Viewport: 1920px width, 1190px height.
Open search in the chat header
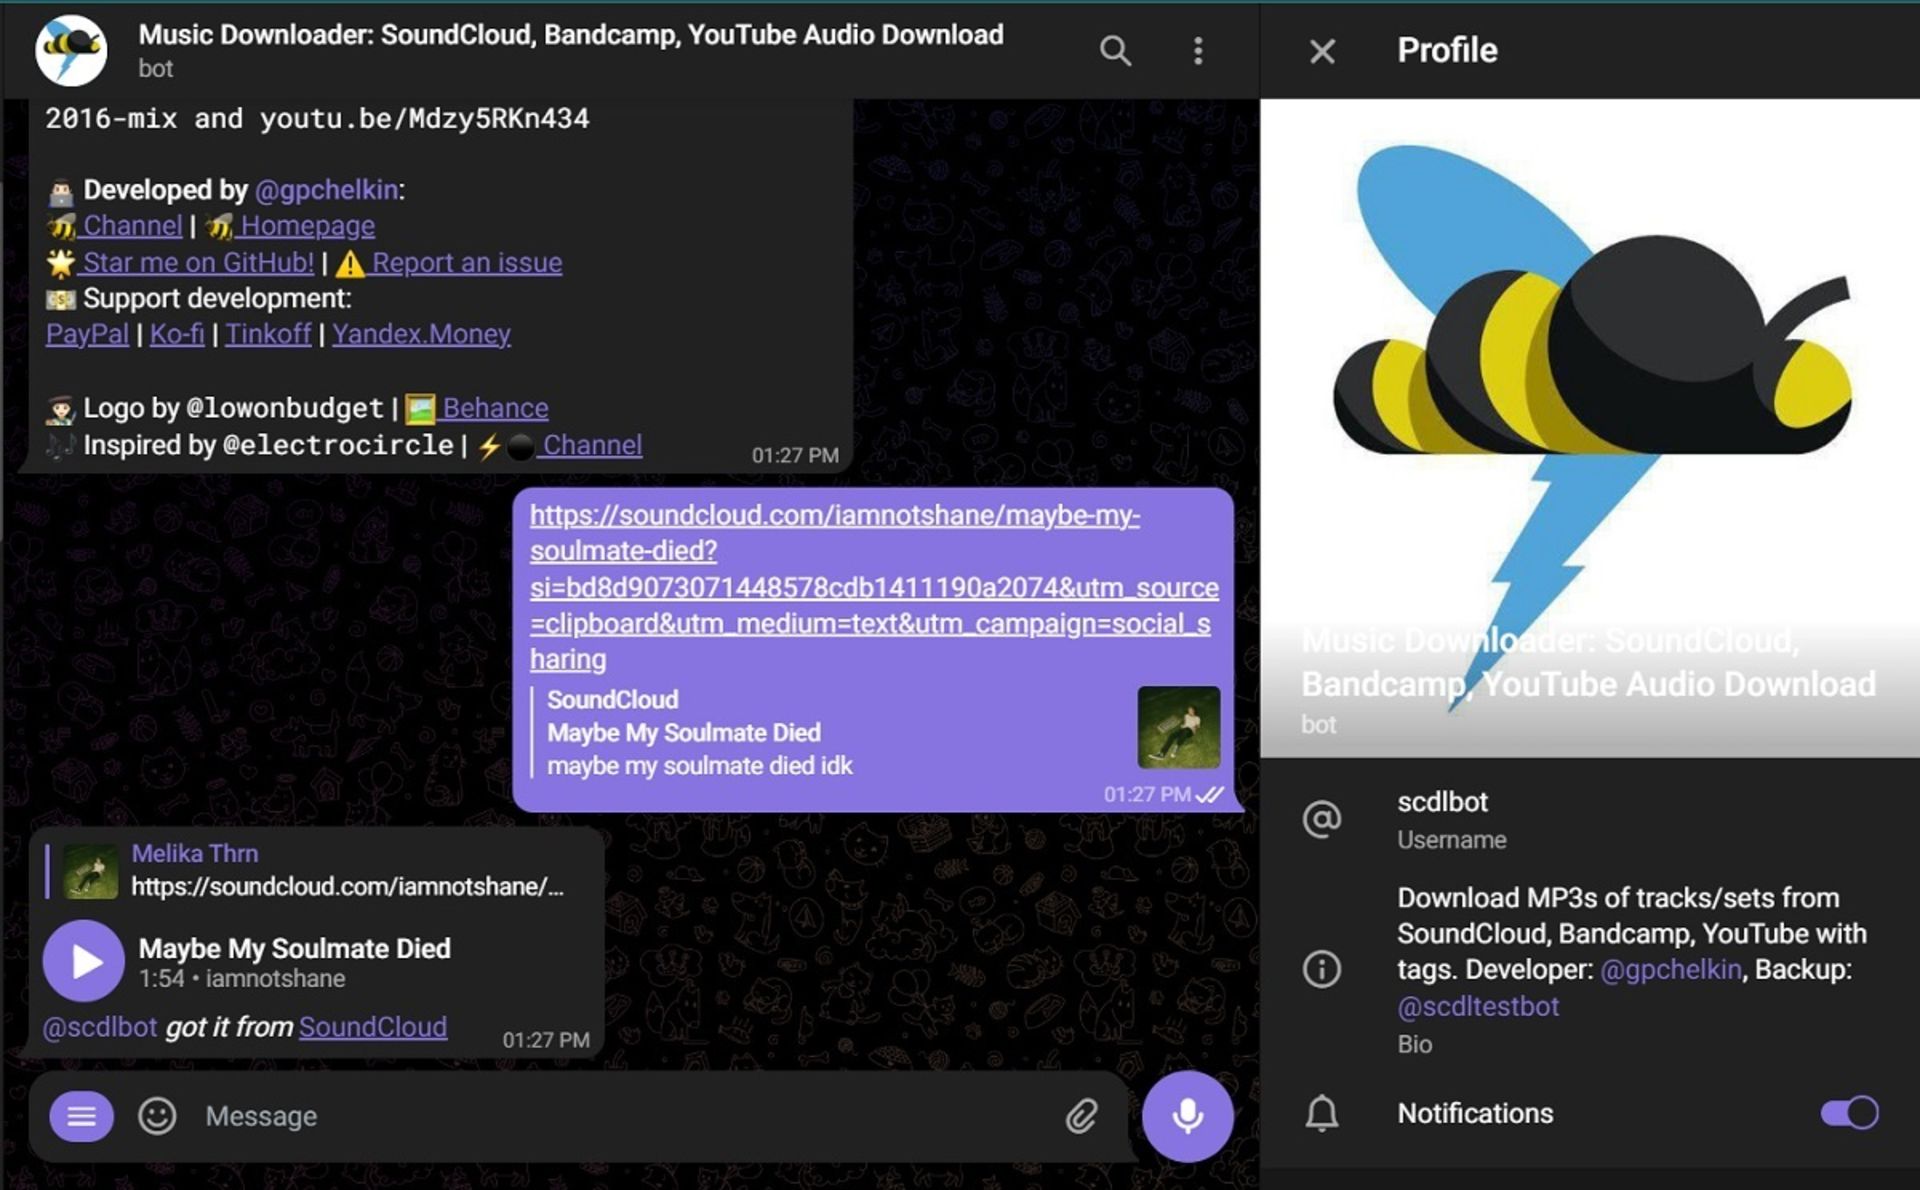(x=1115, y=51)
